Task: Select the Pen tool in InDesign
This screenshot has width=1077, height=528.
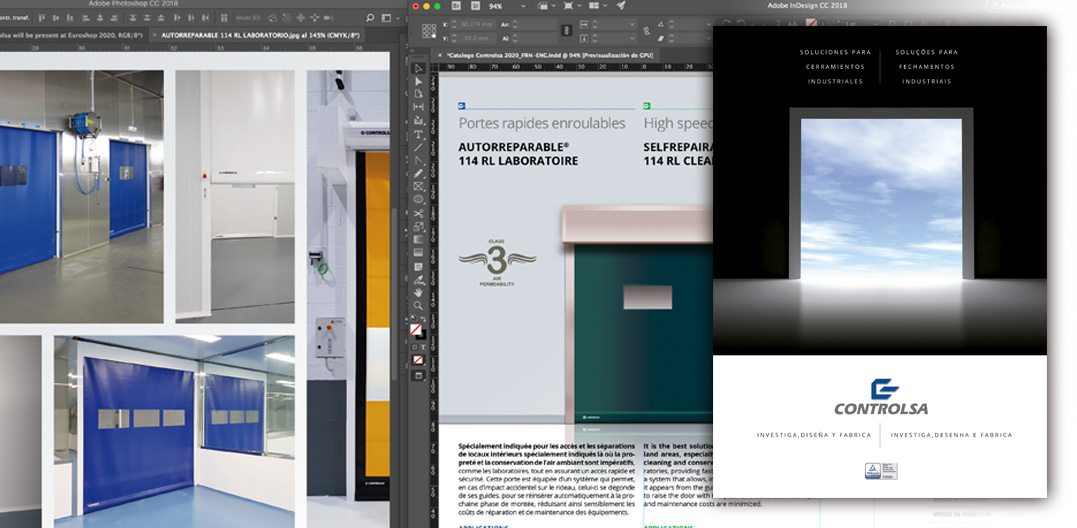Action: [418, 160]
